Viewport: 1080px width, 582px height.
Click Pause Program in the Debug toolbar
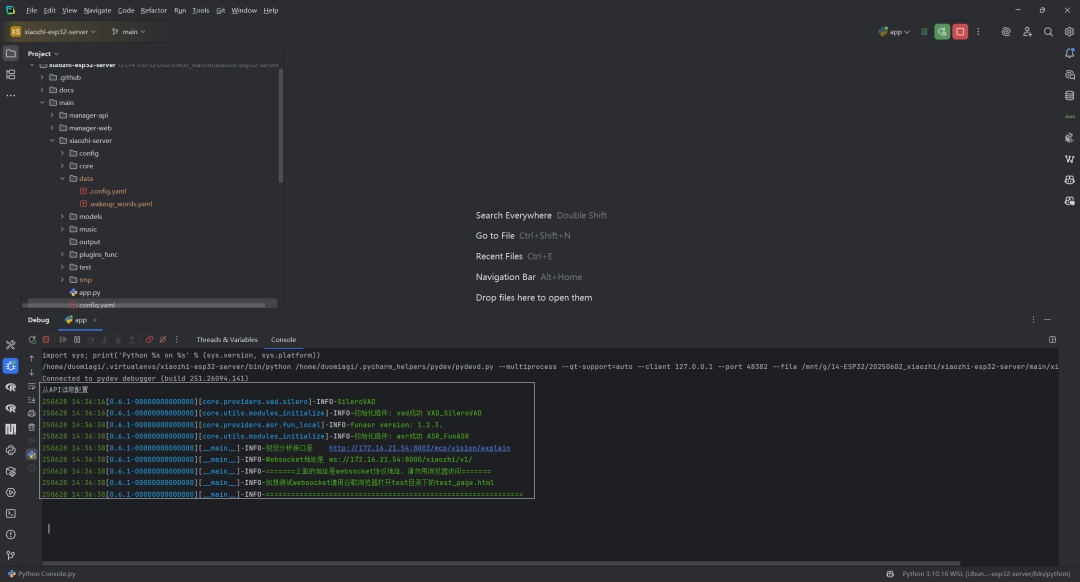76,340
